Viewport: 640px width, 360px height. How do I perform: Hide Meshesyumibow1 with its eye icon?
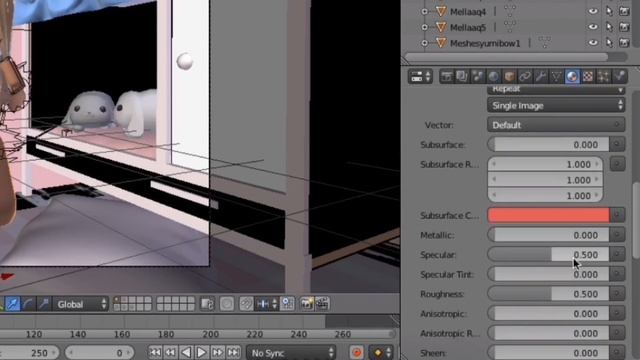593,42
